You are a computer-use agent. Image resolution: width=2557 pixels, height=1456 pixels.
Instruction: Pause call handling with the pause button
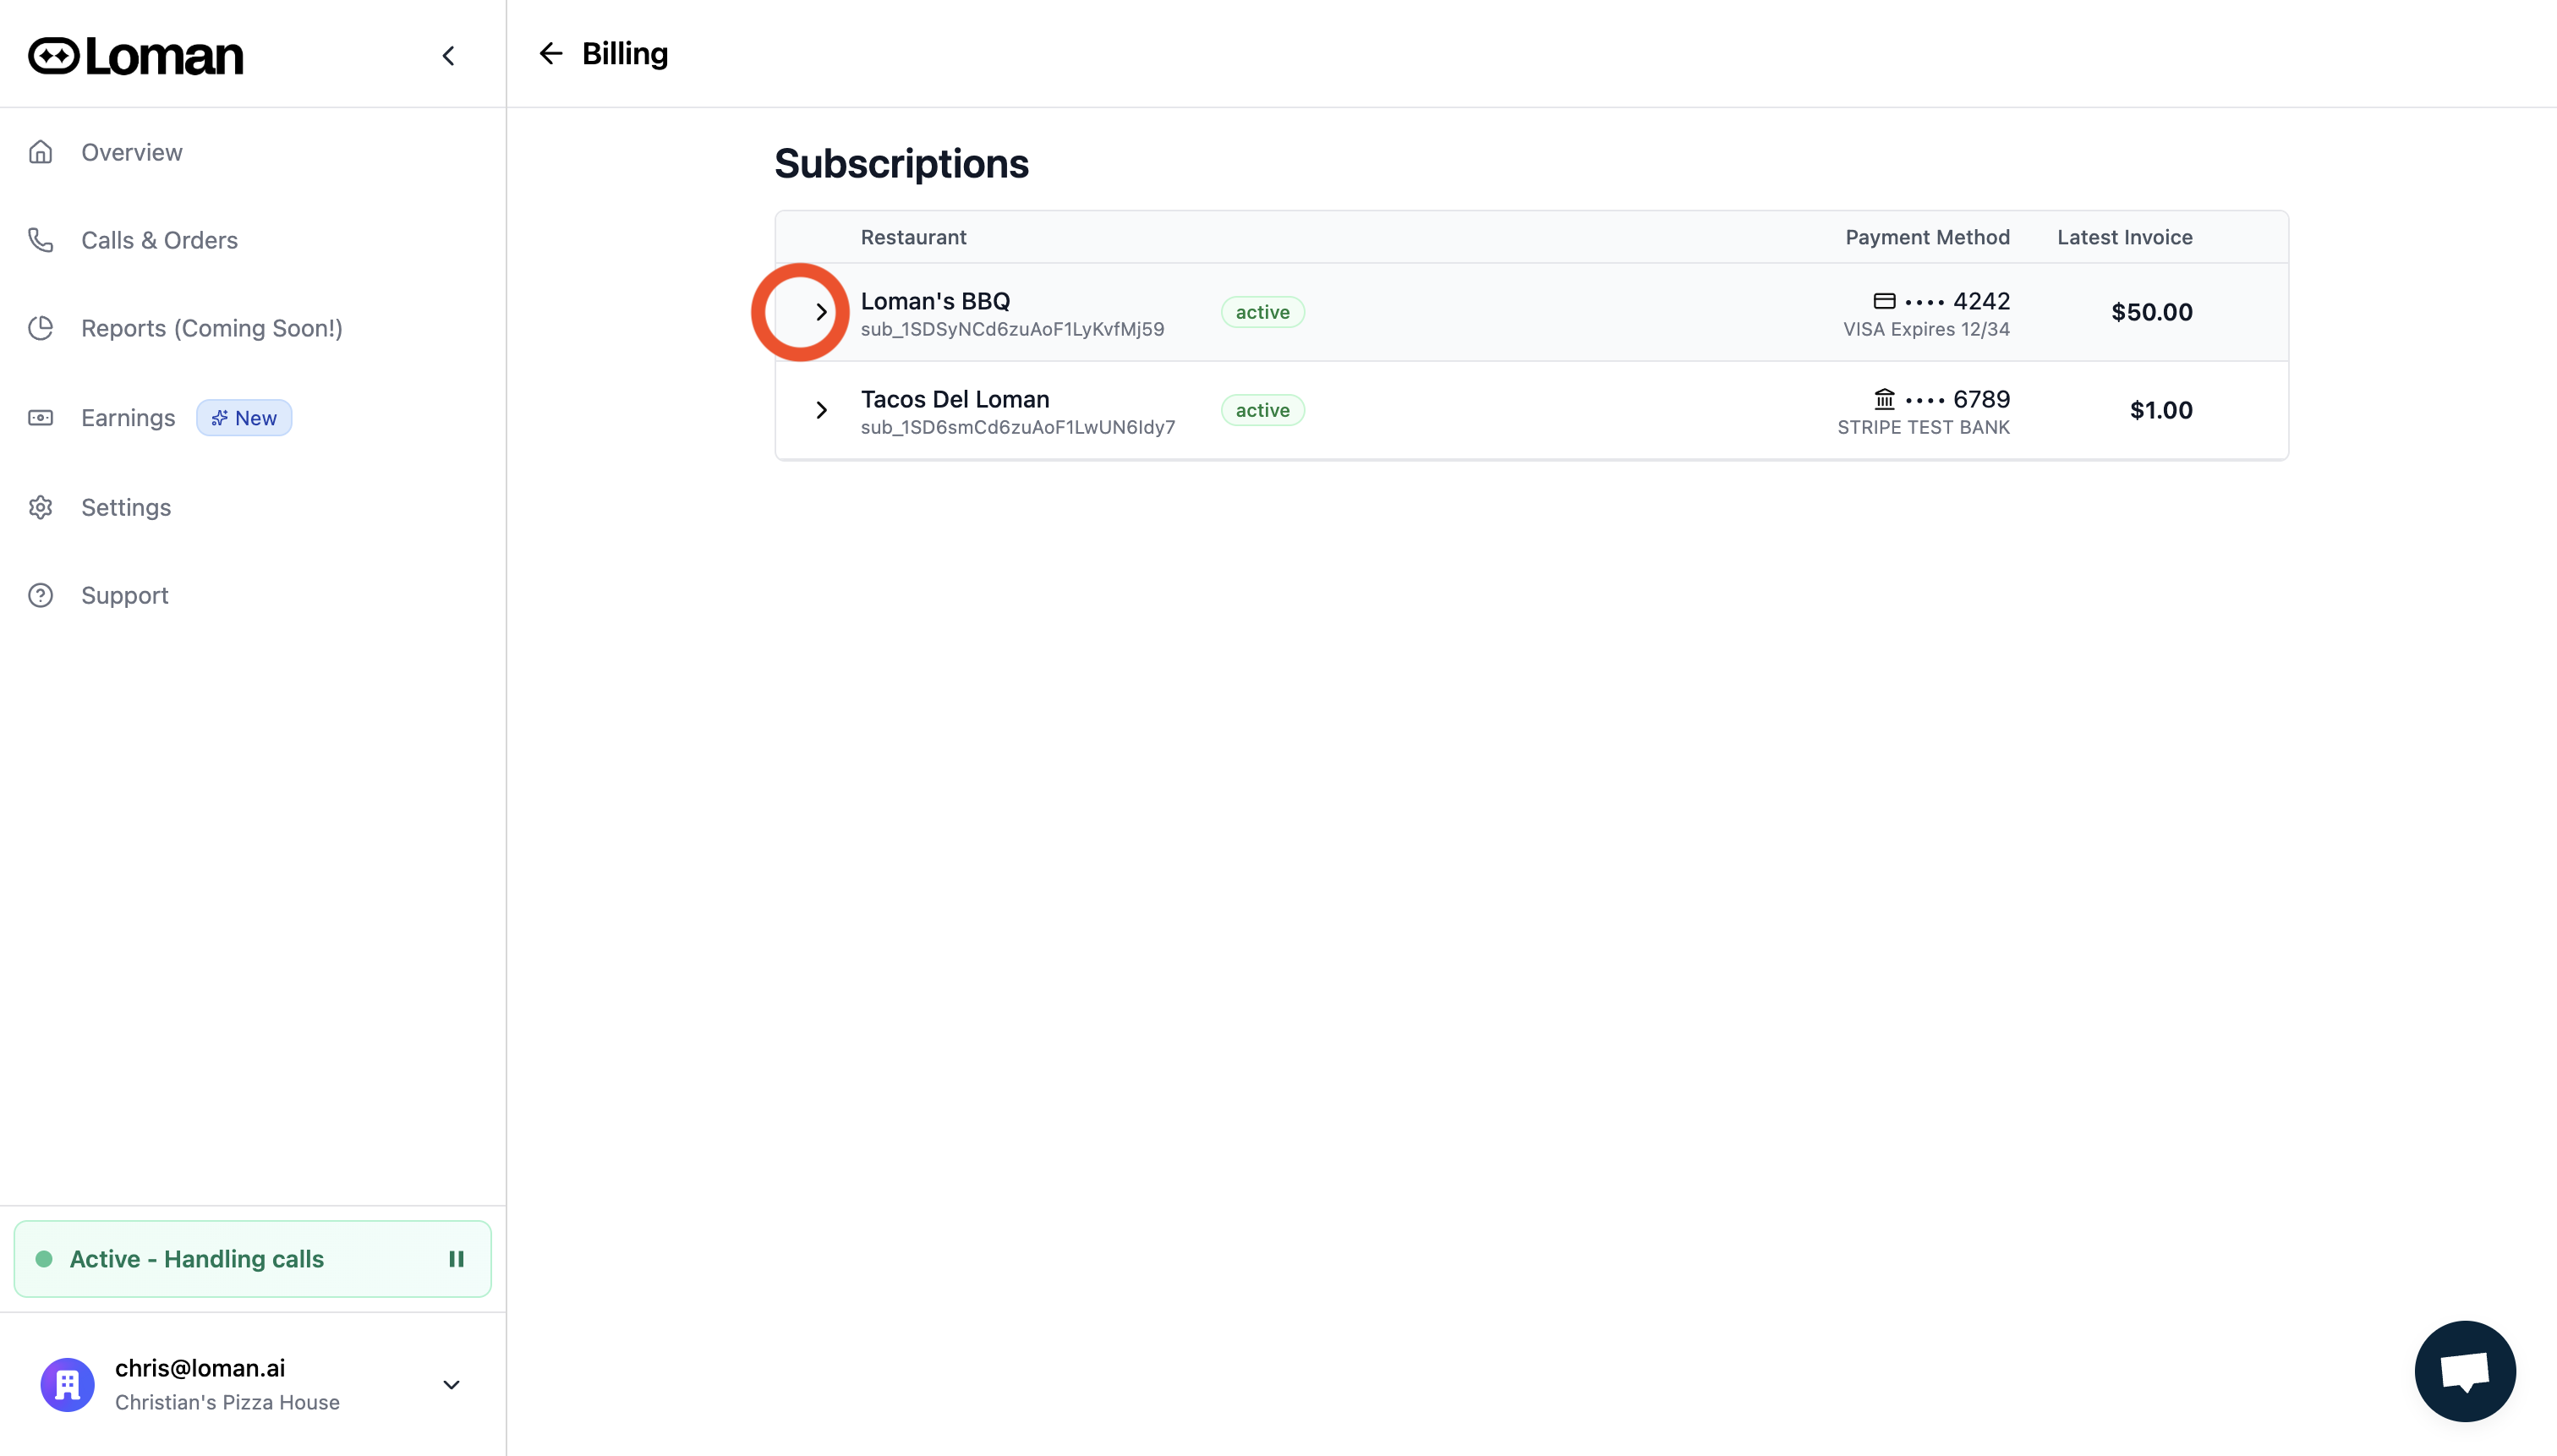[456, 1259]
